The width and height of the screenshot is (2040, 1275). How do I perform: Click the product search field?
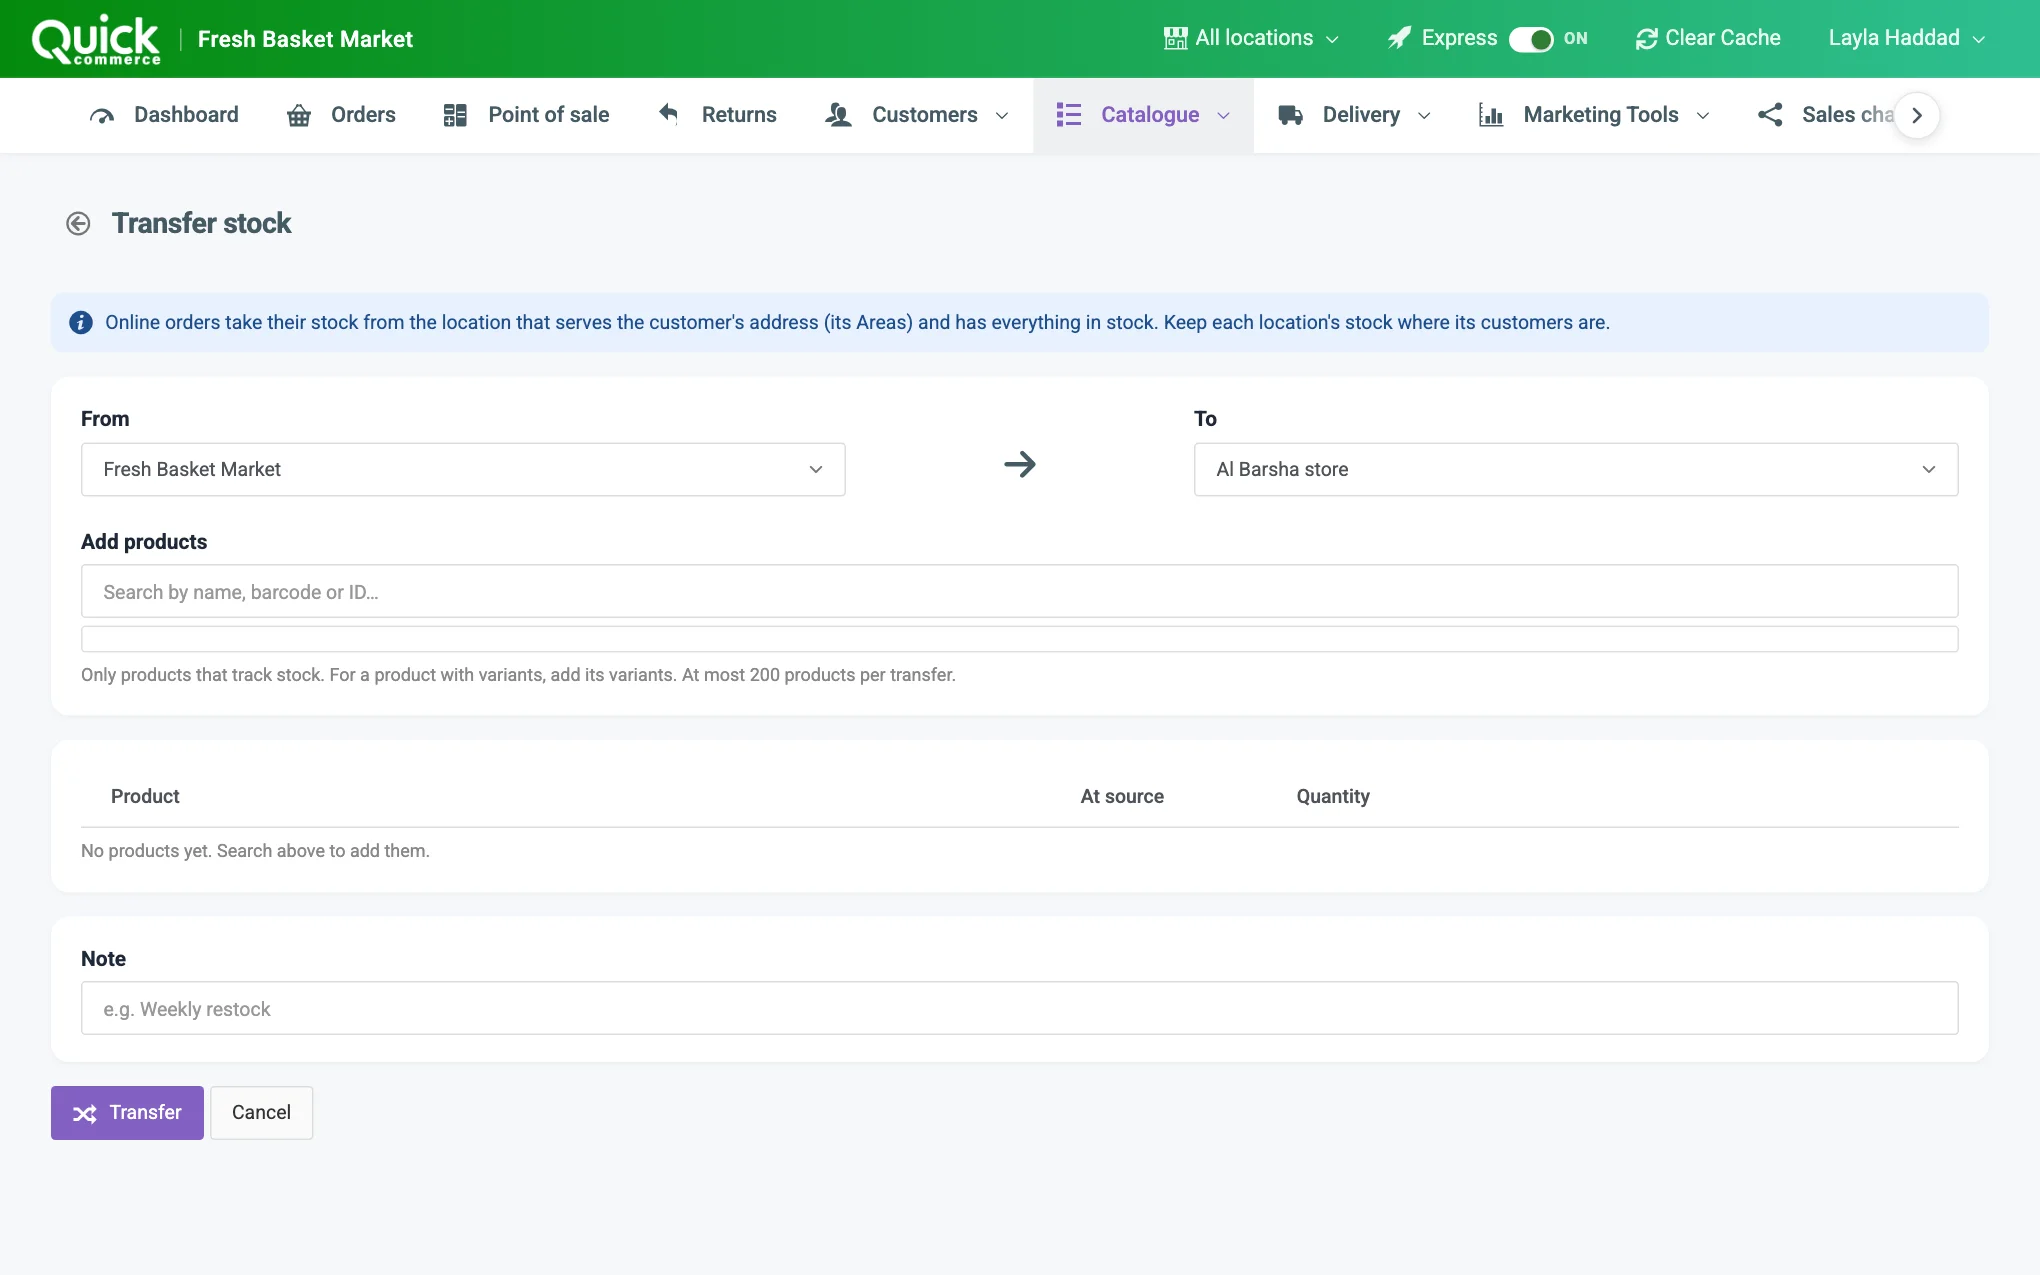click(1020, 591)
